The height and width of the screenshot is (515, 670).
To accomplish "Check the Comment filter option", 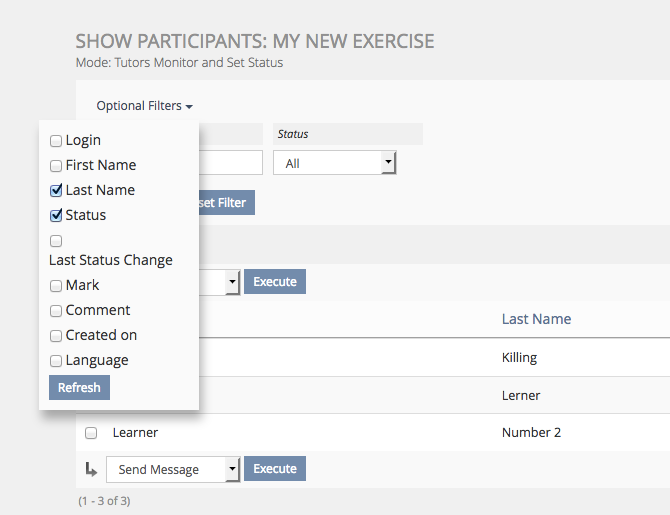I will coord(56,311).
